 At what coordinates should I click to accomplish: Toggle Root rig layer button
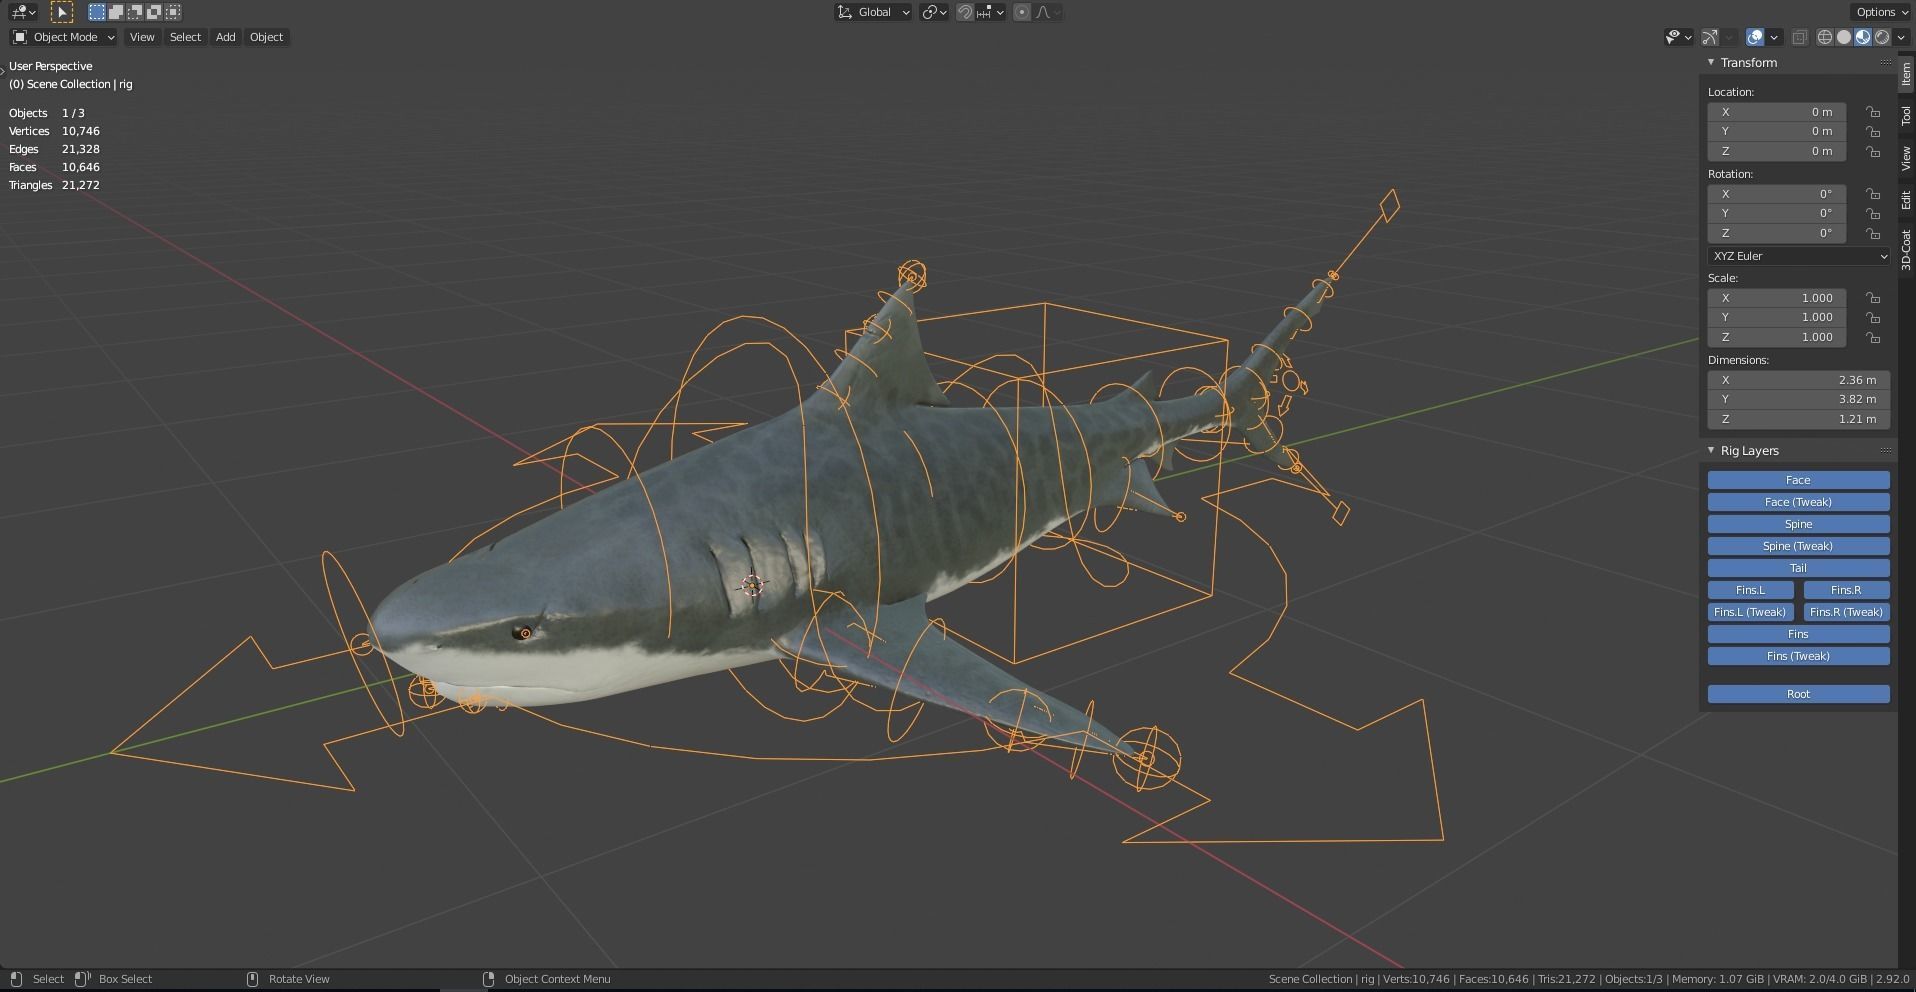click(1798, 694)
